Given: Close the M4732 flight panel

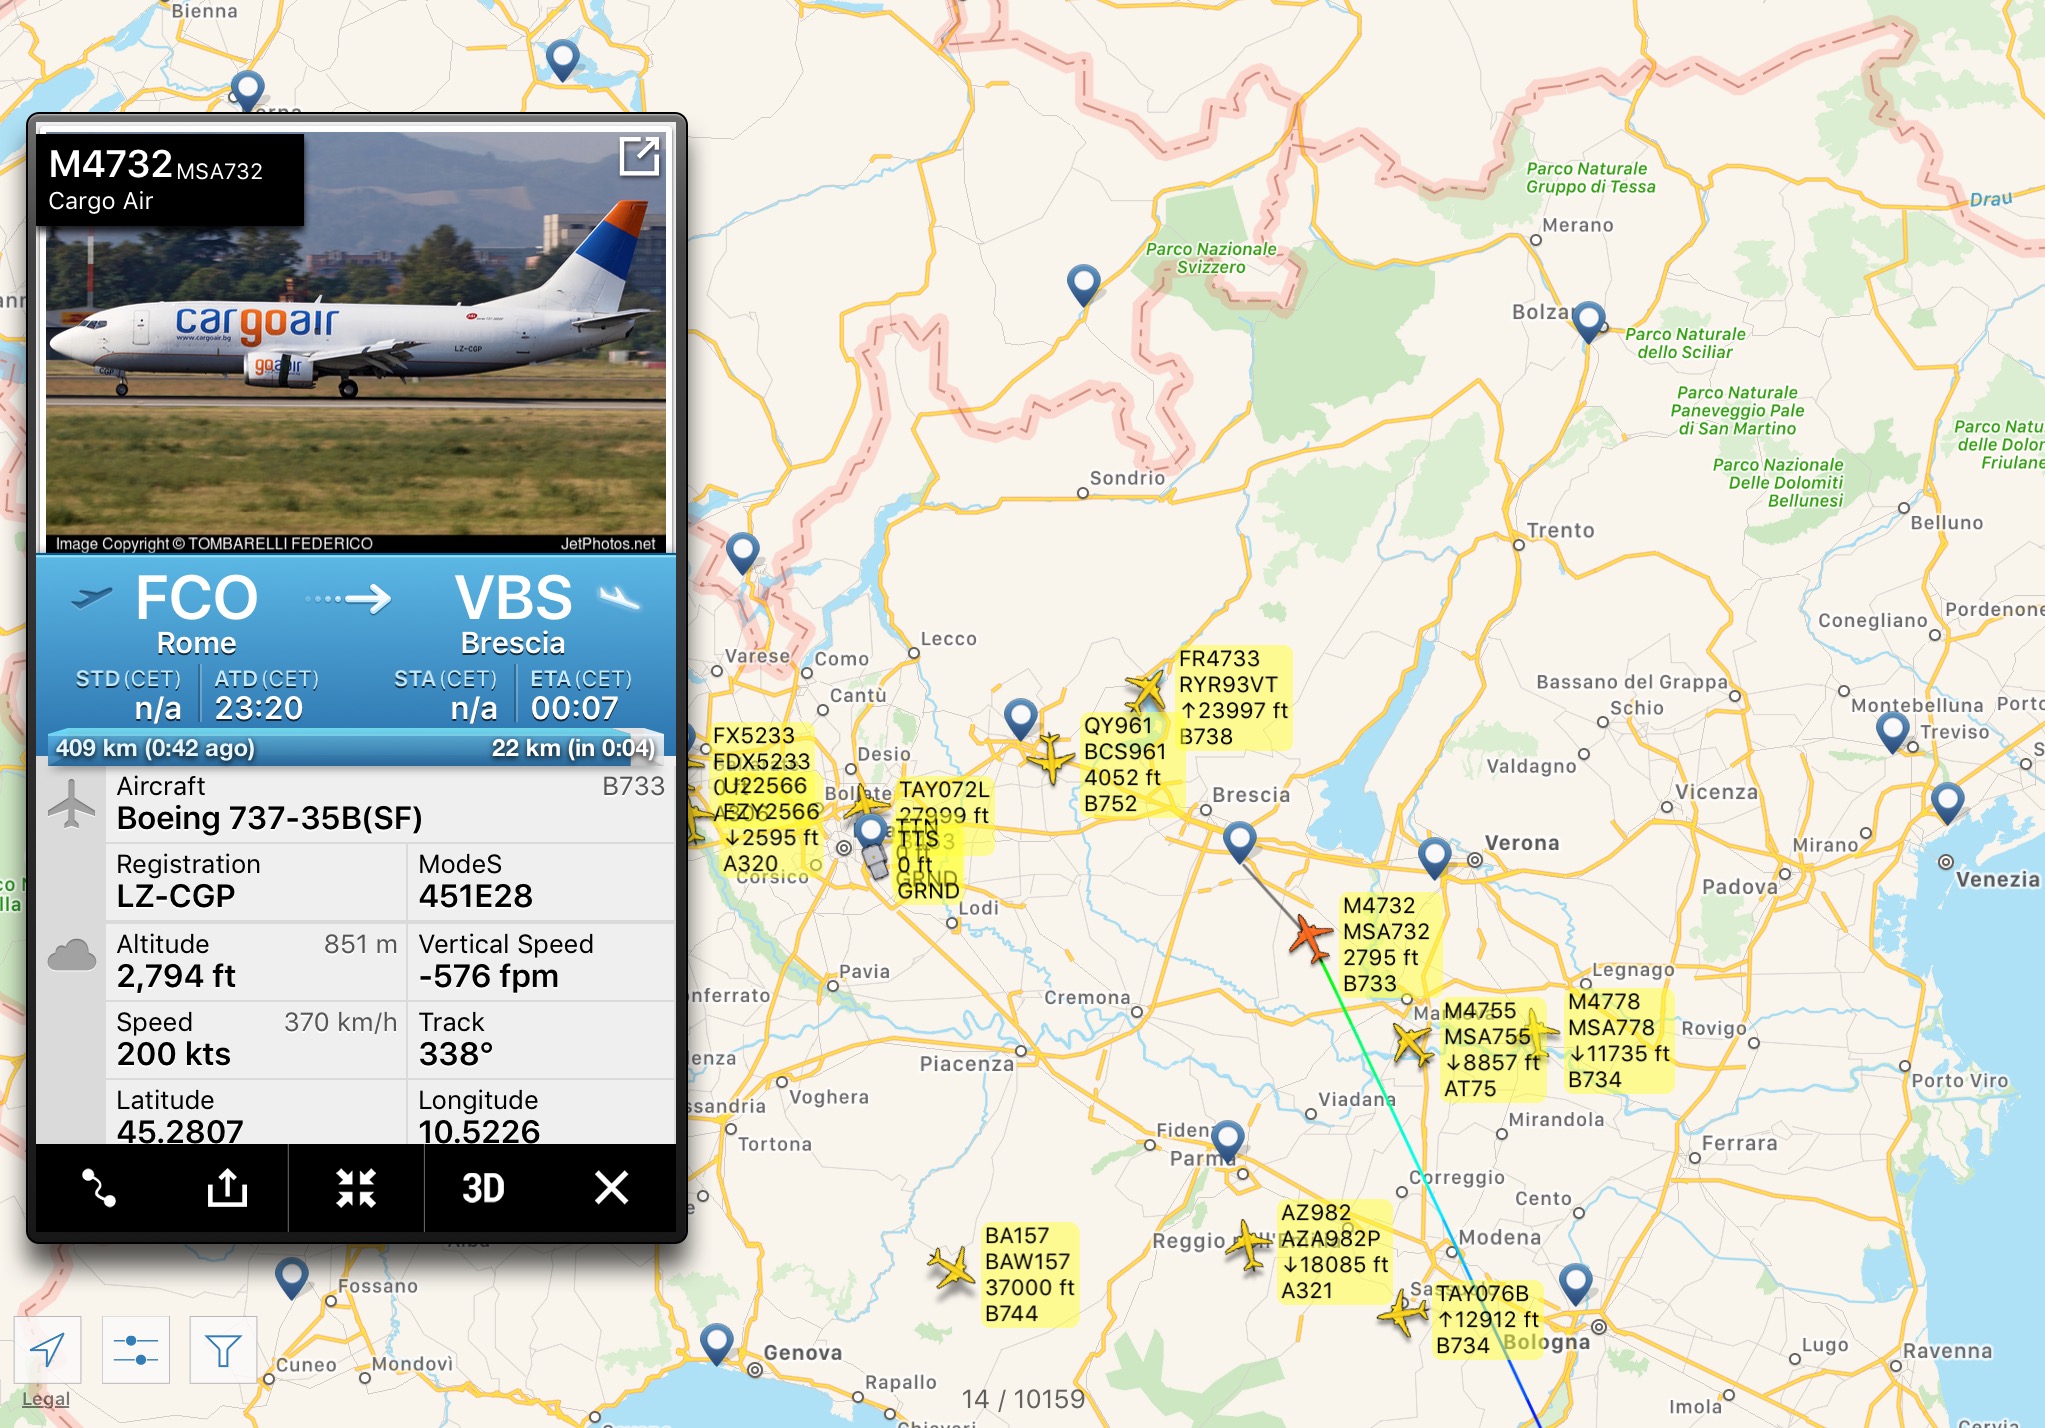Looking at the screenshot, I should (611, 1188).
